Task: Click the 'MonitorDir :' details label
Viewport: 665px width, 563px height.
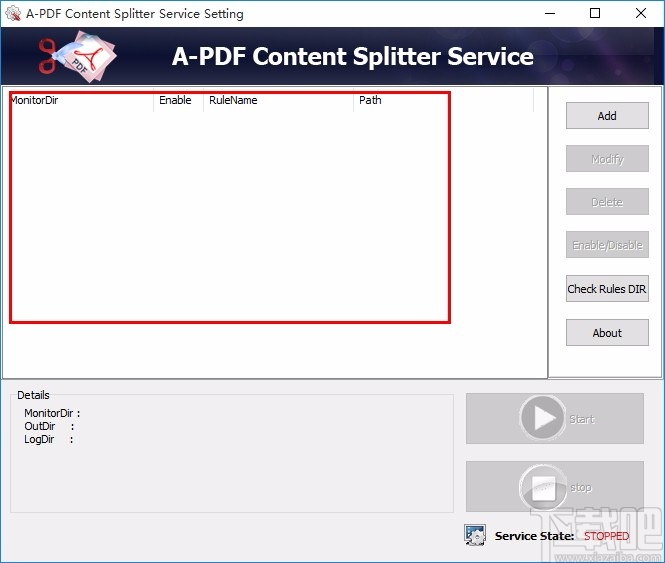Action: pos(52,413)
